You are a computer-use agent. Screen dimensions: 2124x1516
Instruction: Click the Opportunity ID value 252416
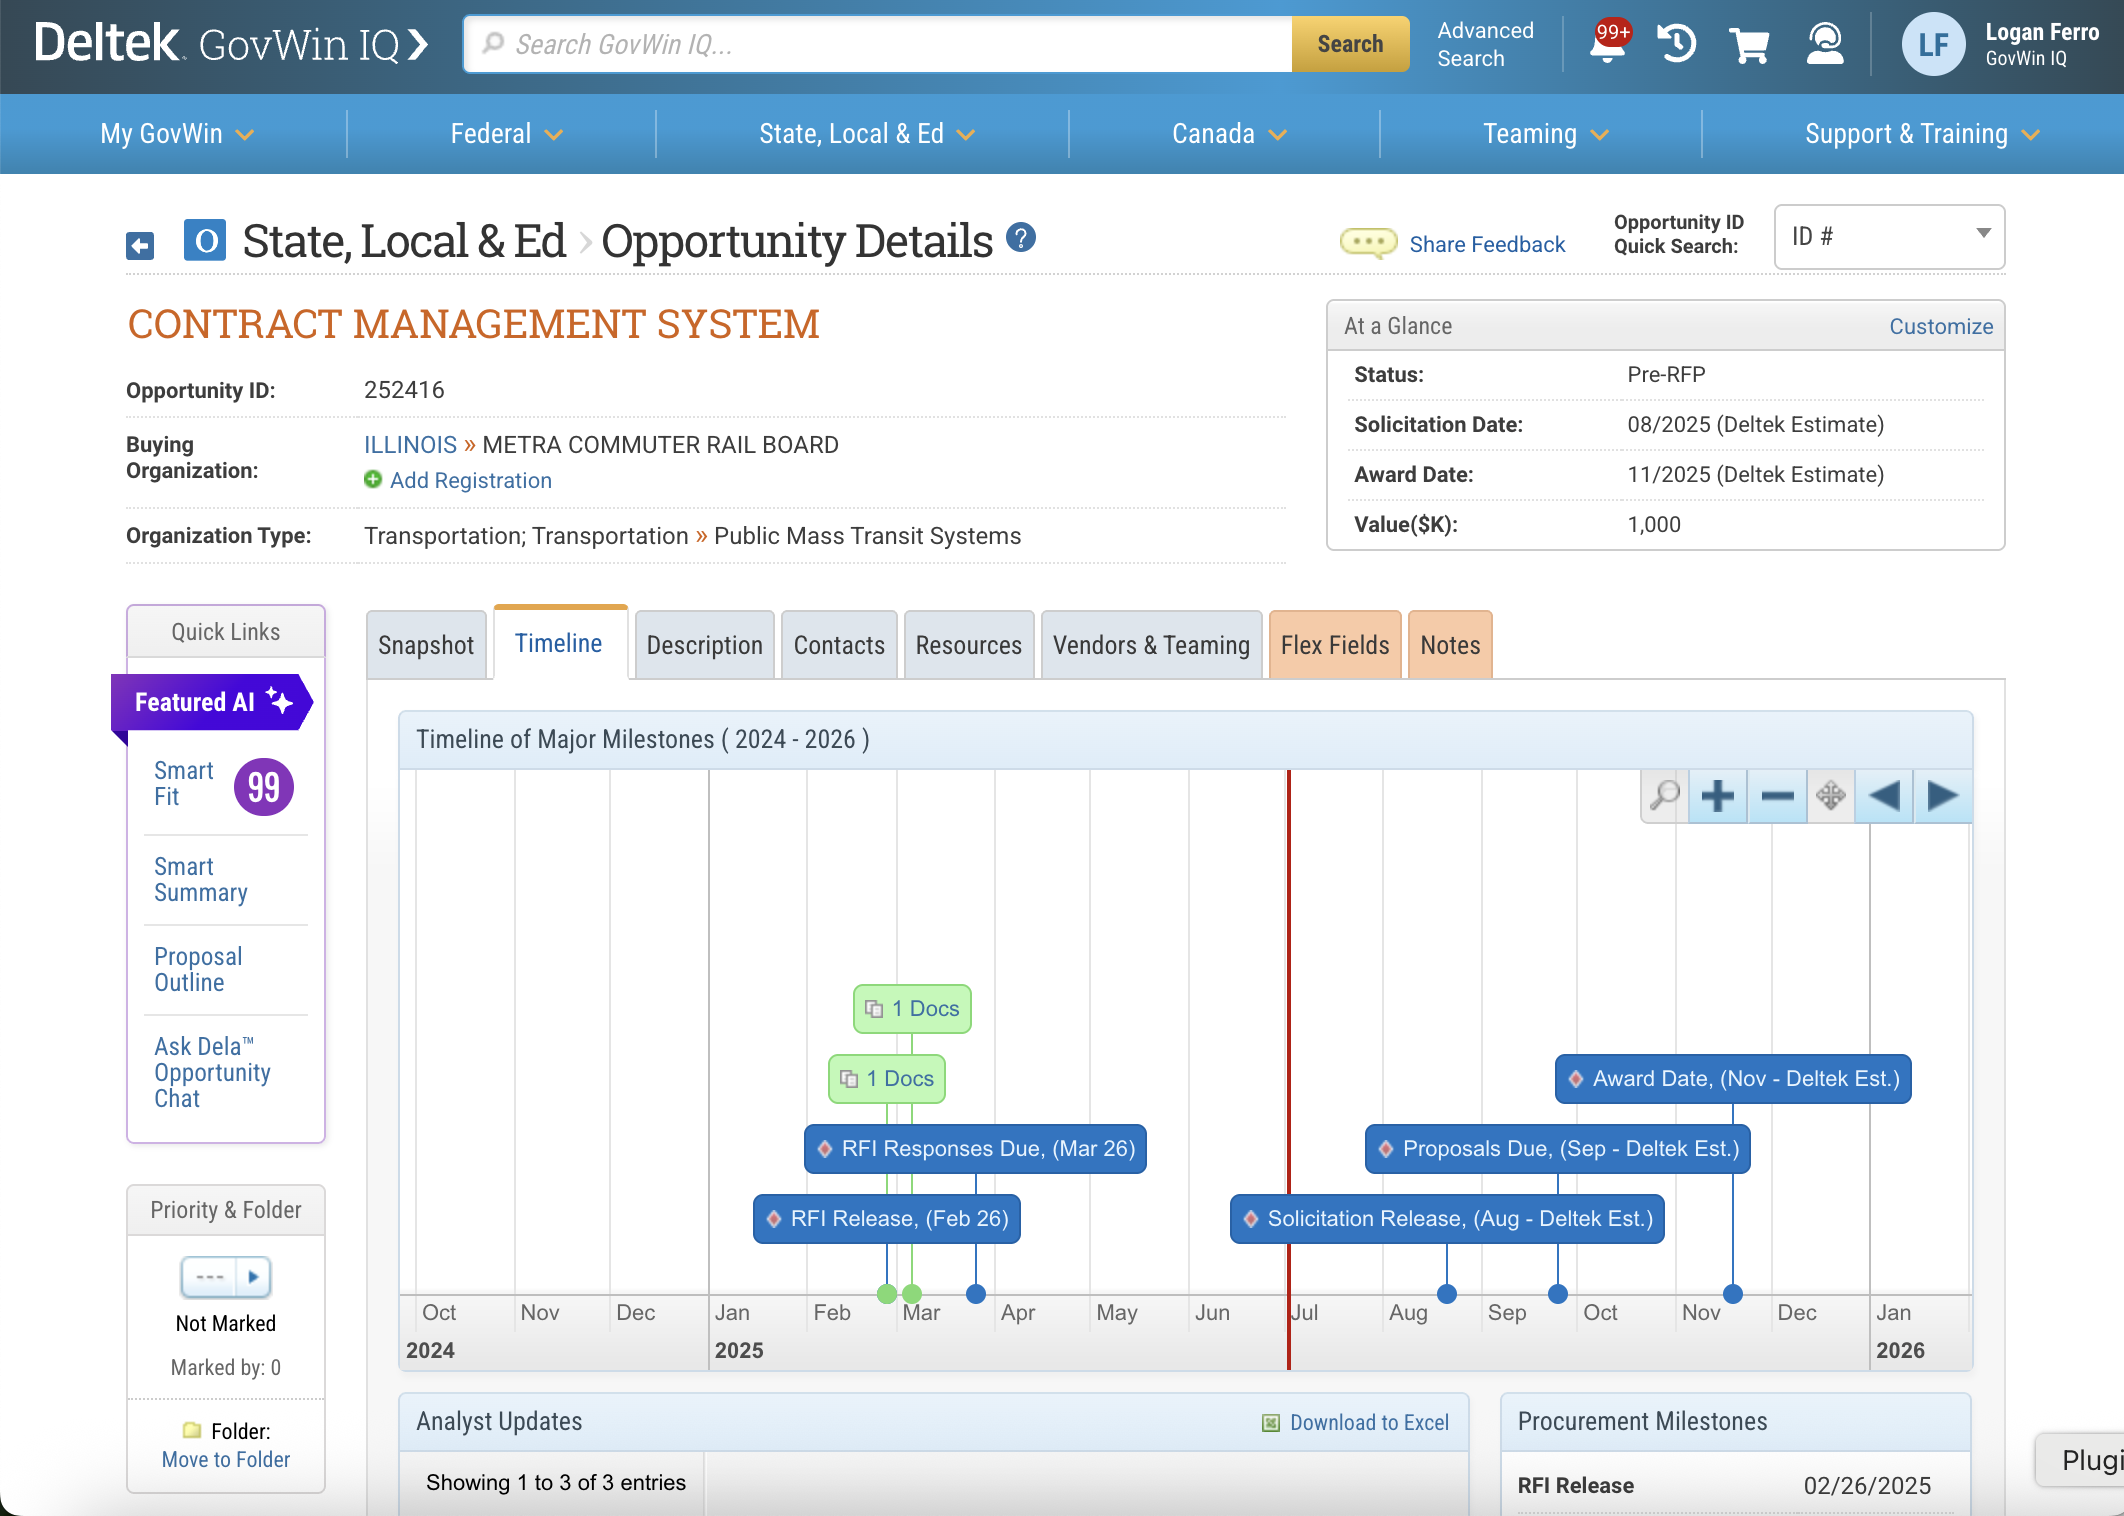coord(404,390)
